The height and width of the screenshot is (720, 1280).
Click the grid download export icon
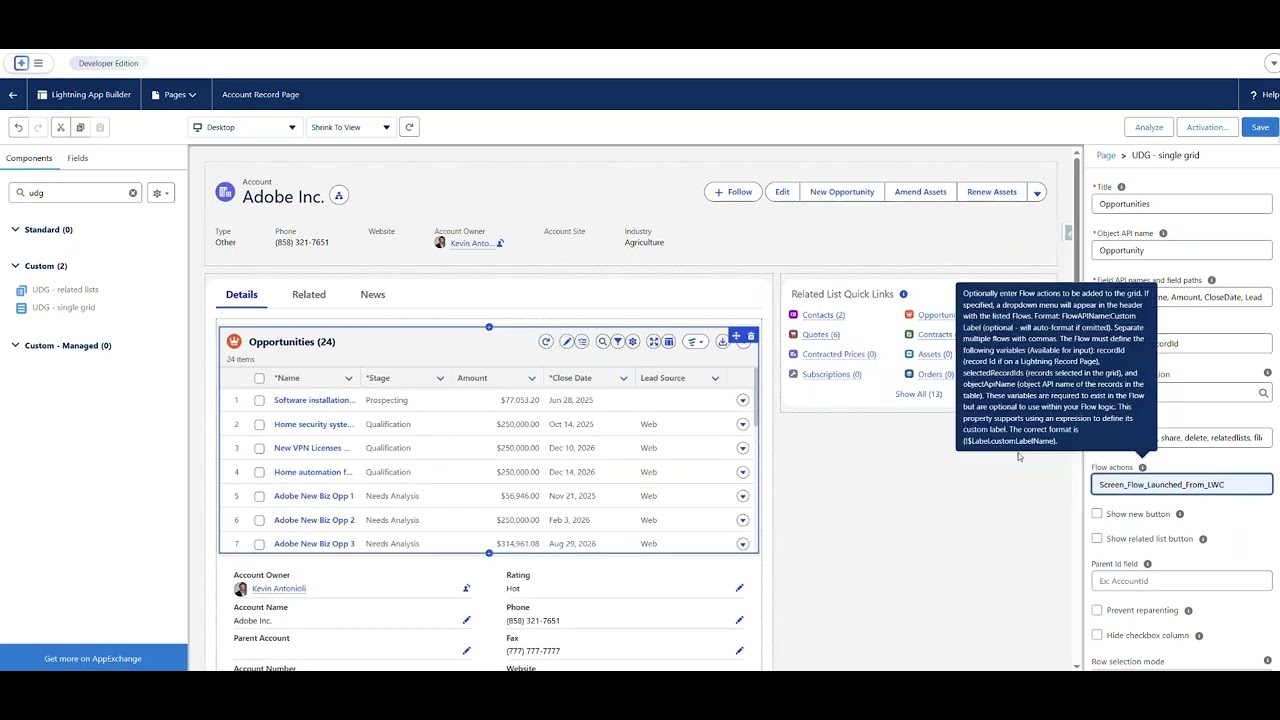point(722,342)
